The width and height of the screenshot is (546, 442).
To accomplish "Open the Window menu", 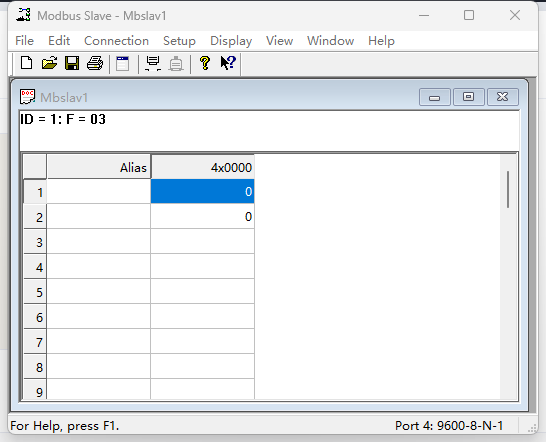I will [330, 41].
